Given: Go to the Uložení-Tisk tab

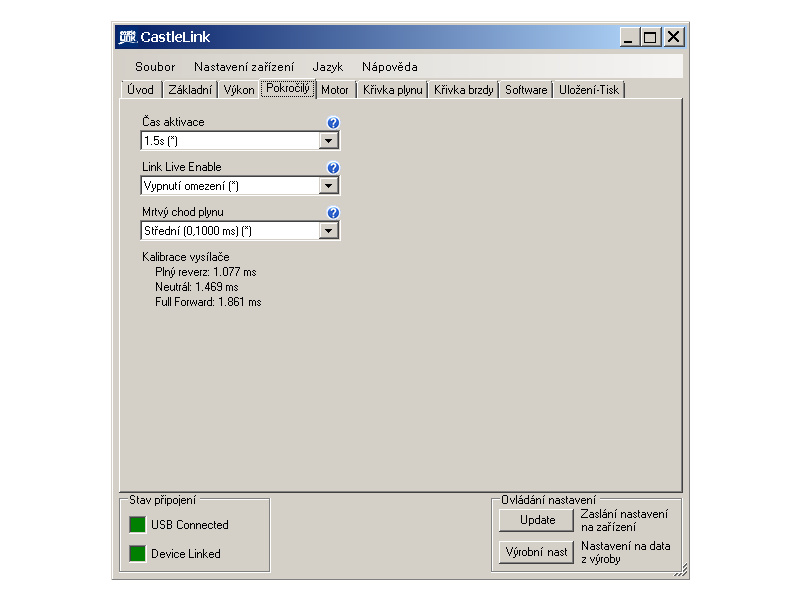Looking at the screenshot, I should point(589,90).
